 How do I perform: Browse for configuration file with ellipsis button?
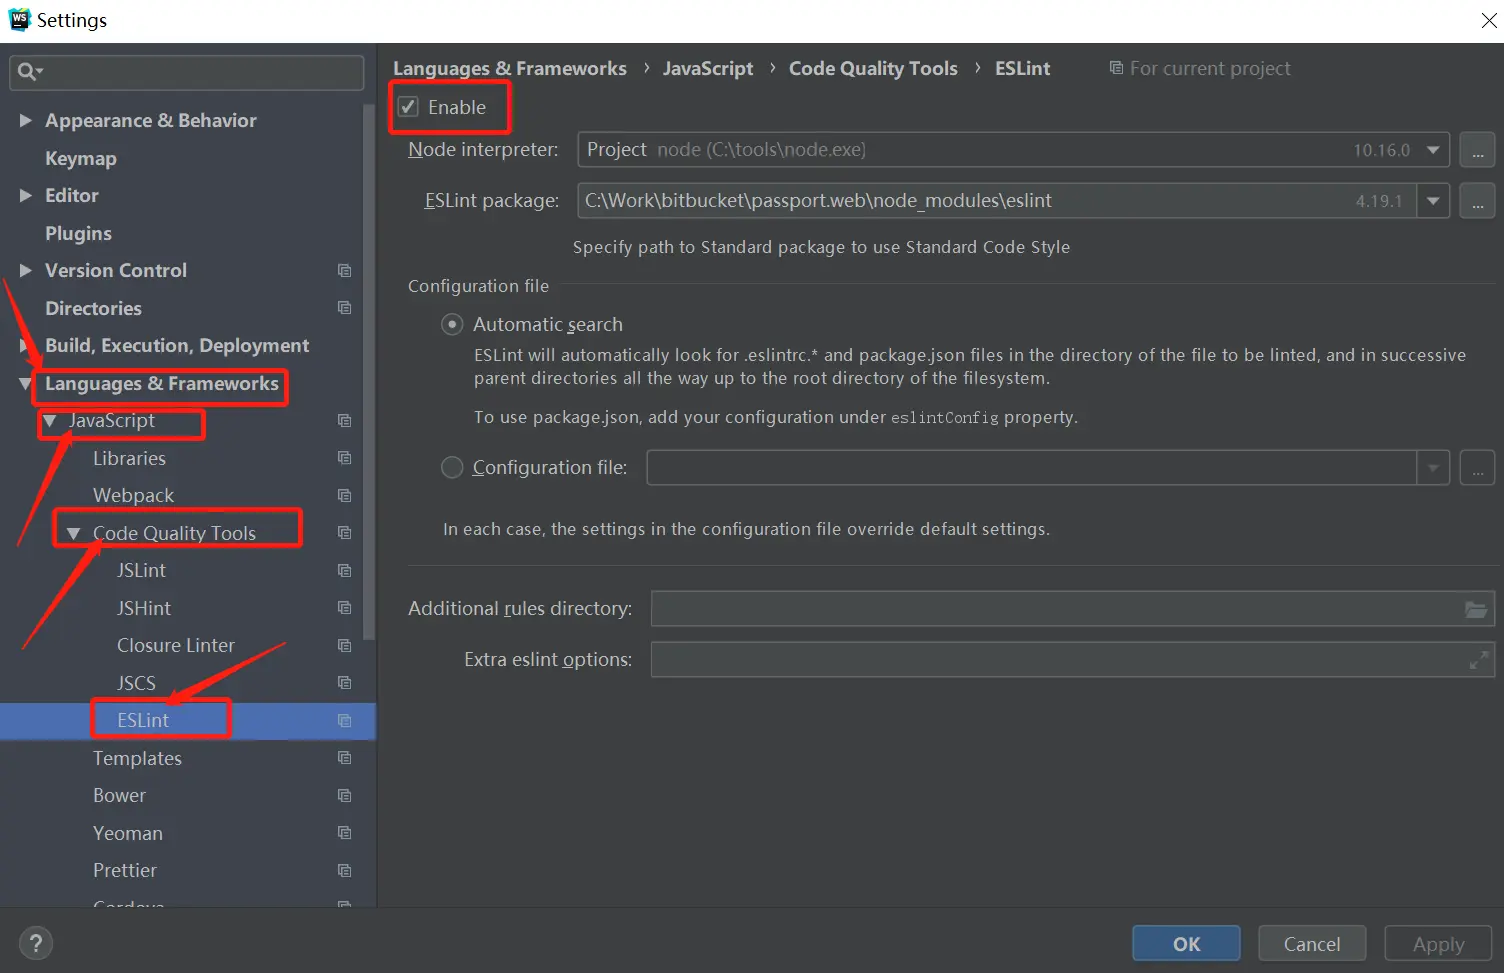(x=1477, y=468)
